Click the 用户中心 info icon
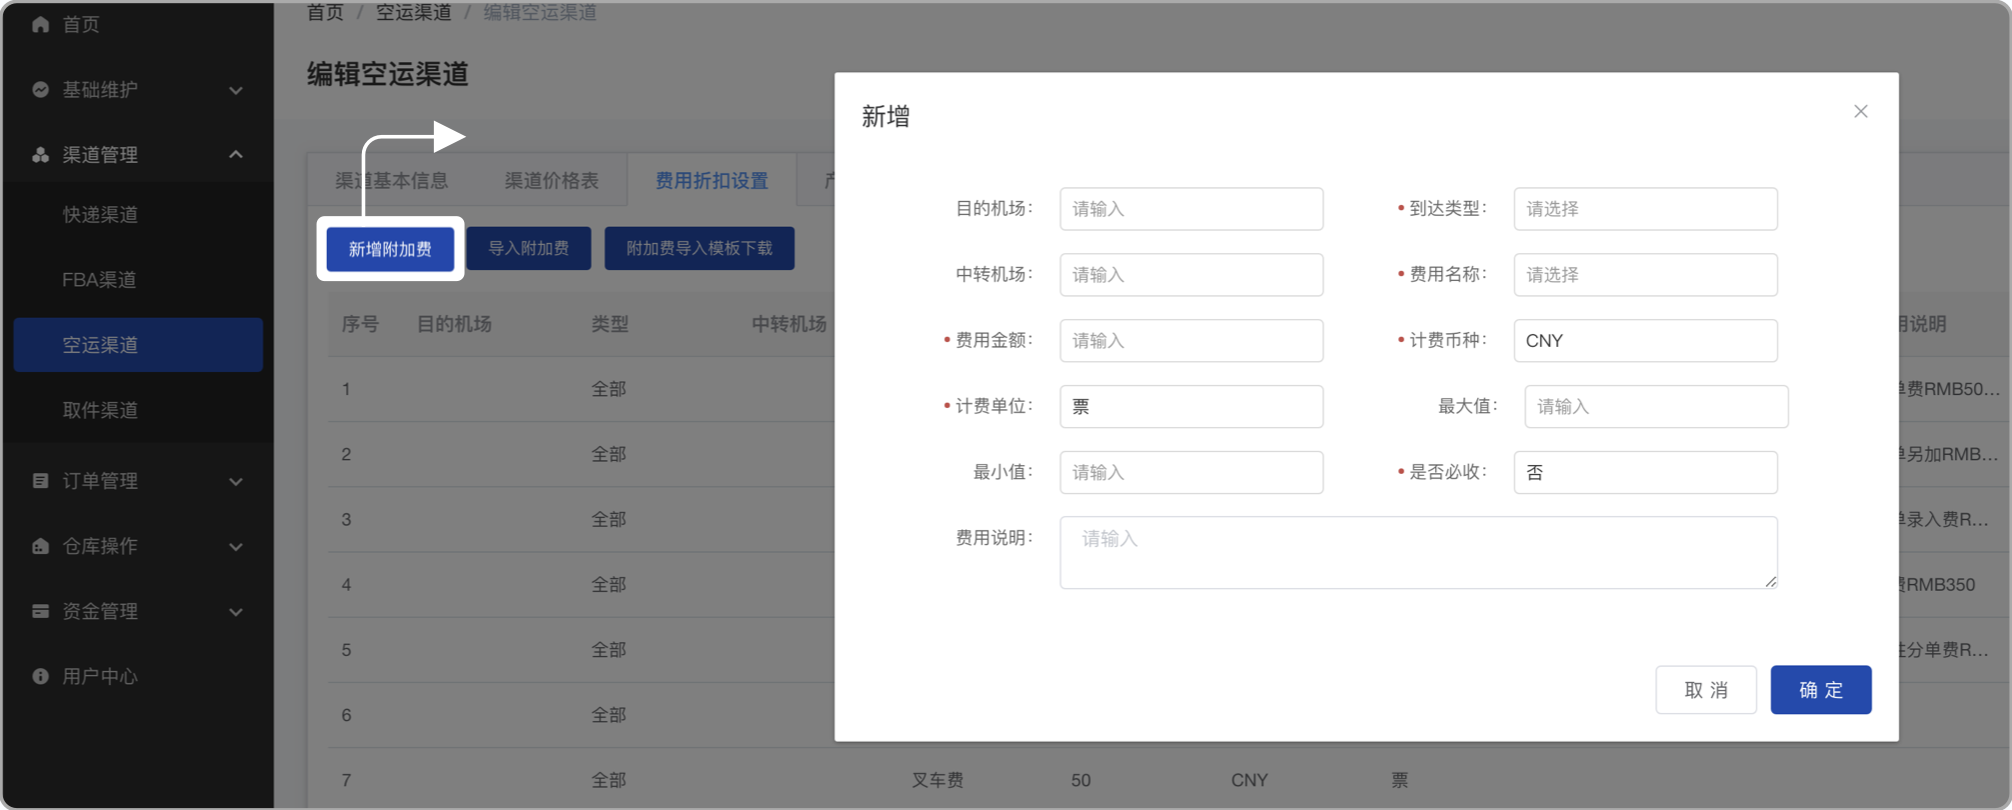Image resolution: width=2012 pixels, height=810 pixels. [x=40, y=676]
